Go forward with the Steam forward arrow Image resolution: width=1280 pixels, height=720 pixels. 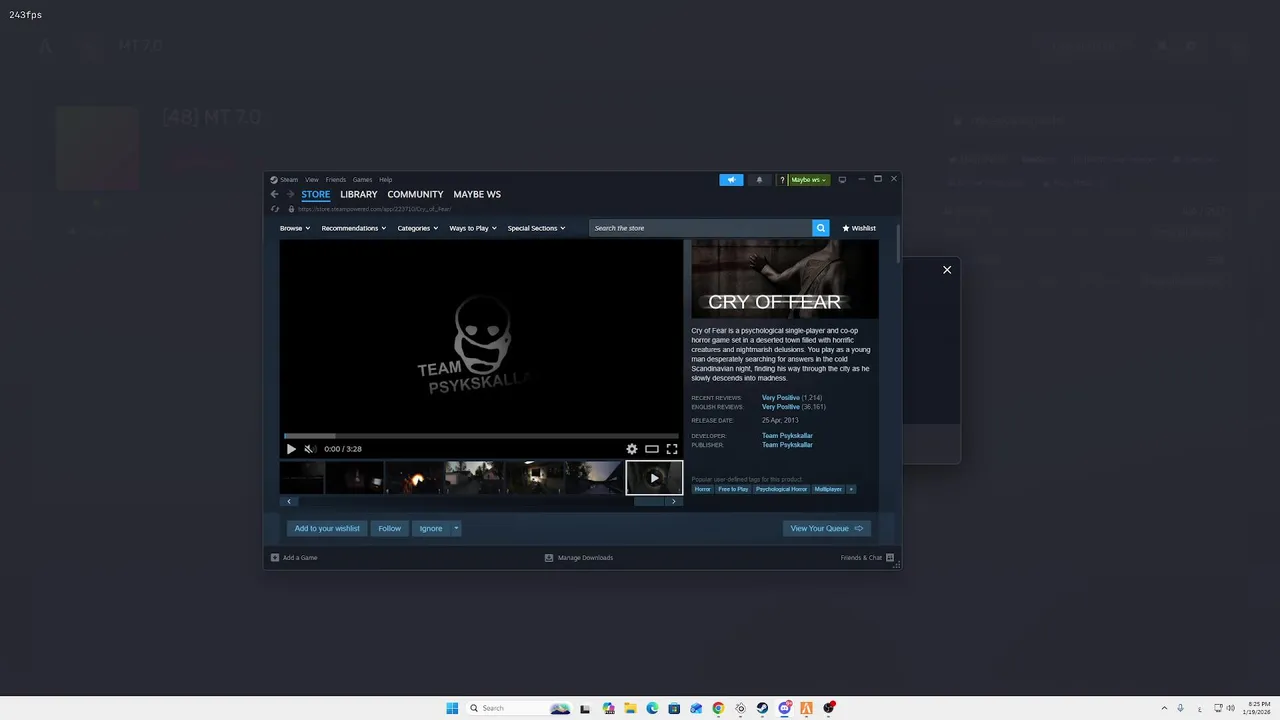point(290,194)
